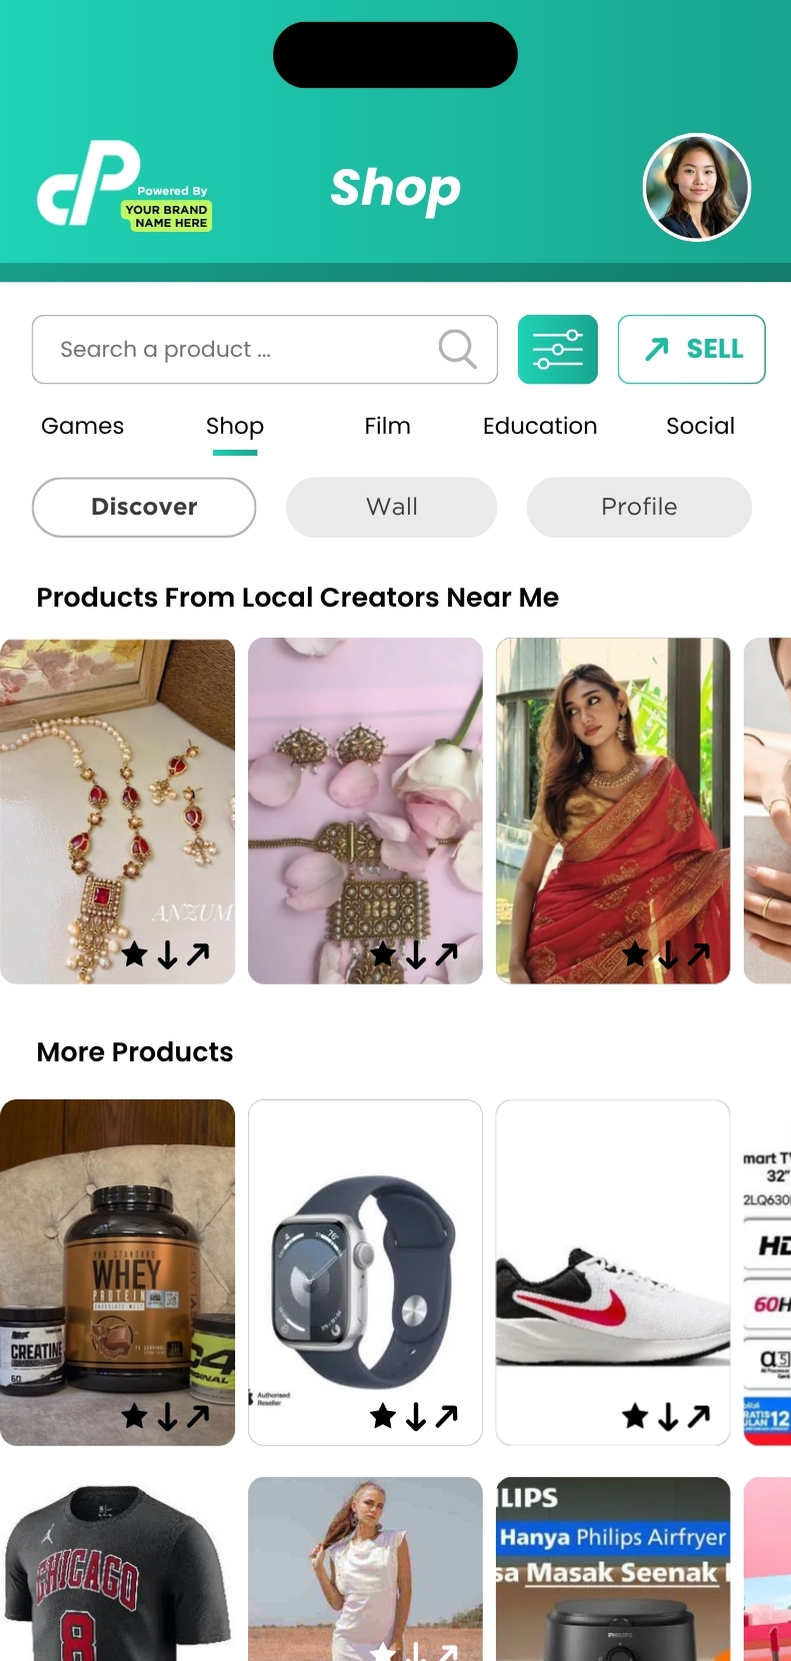The image size is (791, 1661).
Task: Switch to the Games tab
Action: point(82,426)
